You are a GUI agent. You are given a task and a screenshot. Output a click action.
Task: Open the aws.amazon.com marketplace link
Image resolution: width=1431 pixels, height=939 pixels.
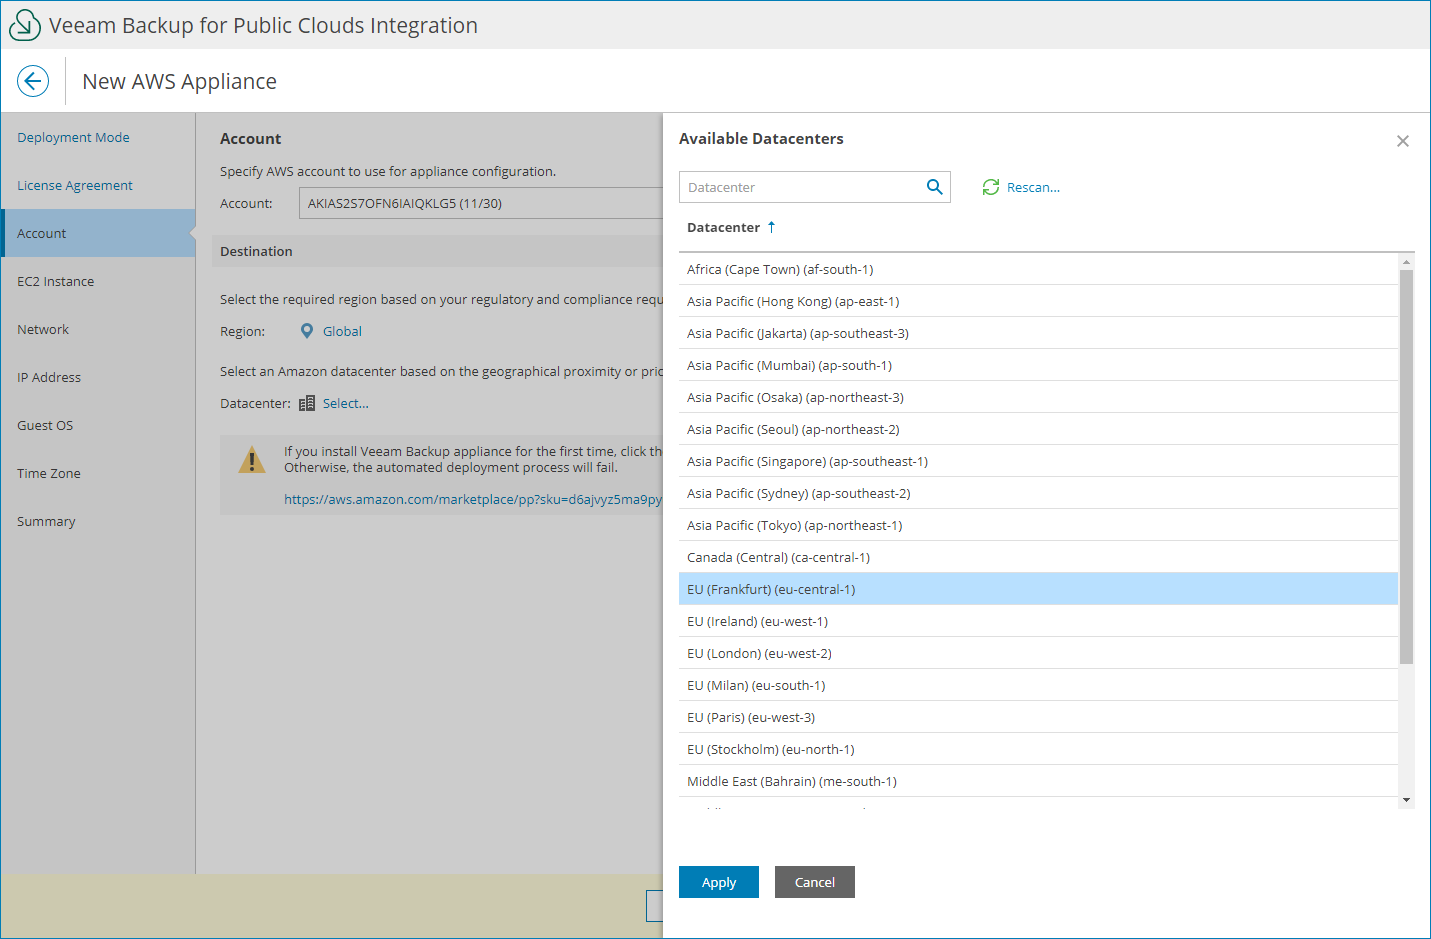470,499
